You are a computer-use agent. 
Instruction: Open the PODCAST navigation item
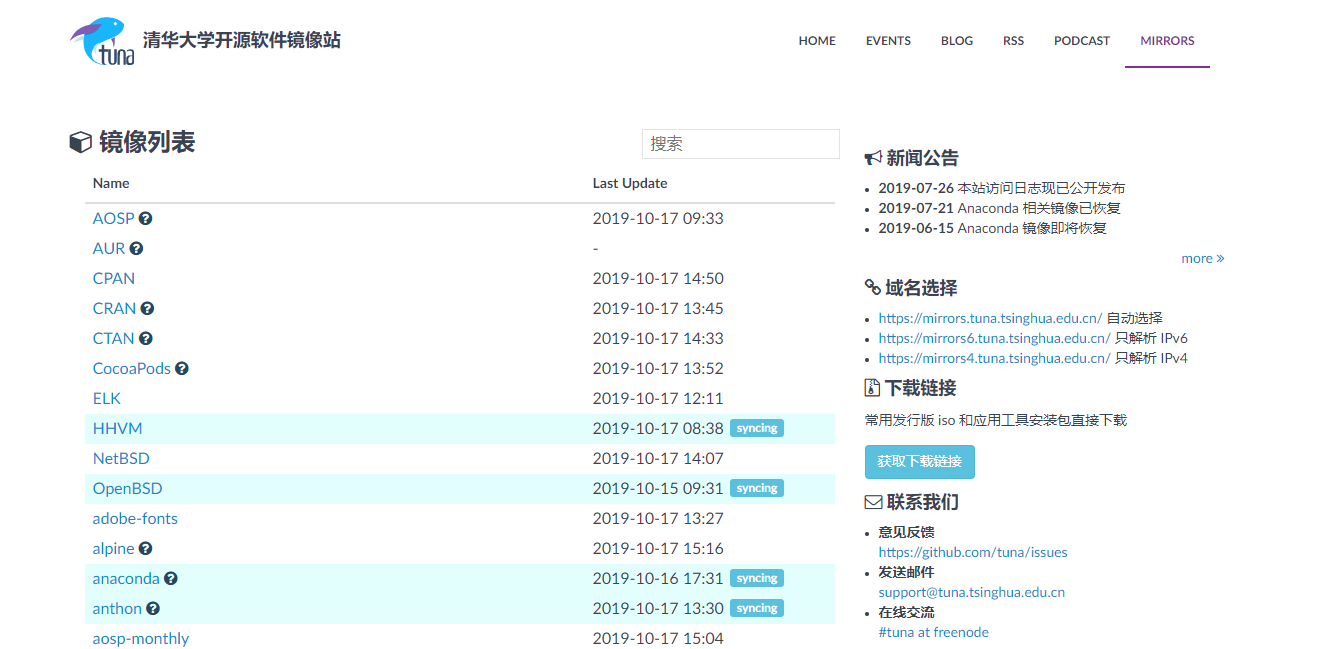tap(1082, 41)
